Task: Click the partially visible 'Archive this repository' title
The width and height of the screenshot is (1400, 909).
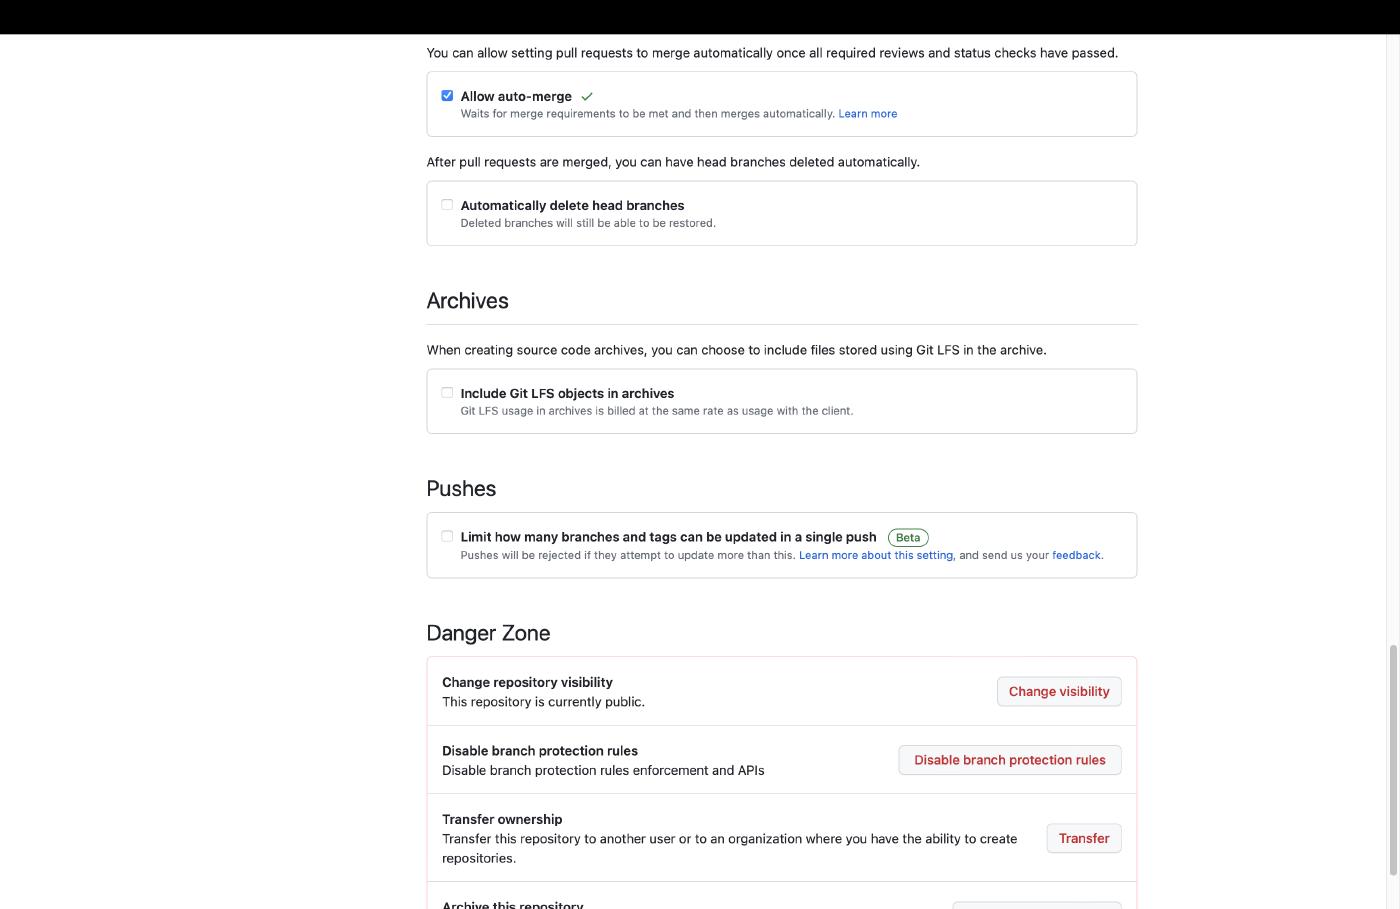Action: click(512, 904)
